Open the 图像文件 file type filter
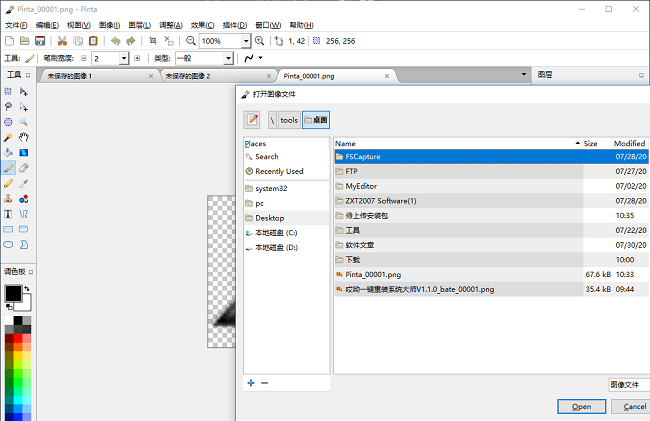 (627, 385)
